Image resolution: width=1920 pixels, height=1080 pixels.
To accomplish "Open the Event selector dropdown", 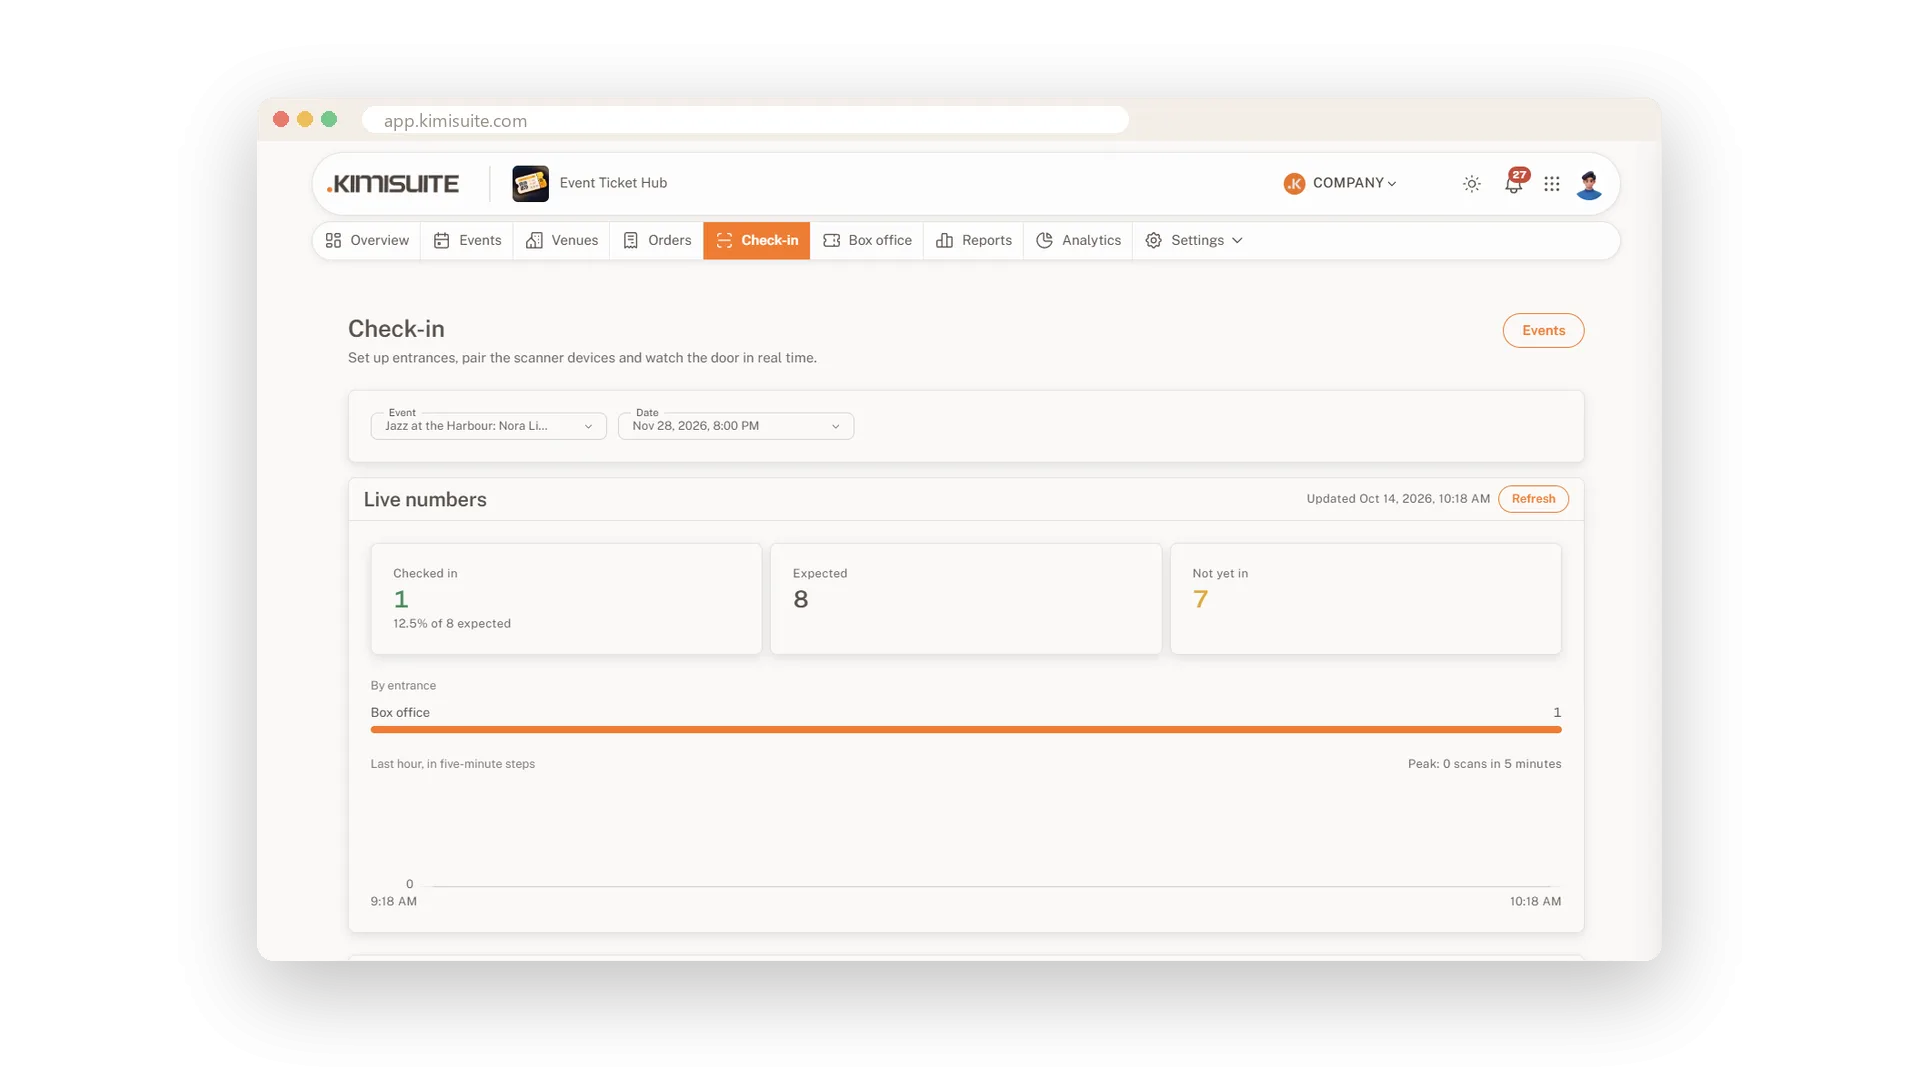I will pyautogui.click(x=489, y=426).
